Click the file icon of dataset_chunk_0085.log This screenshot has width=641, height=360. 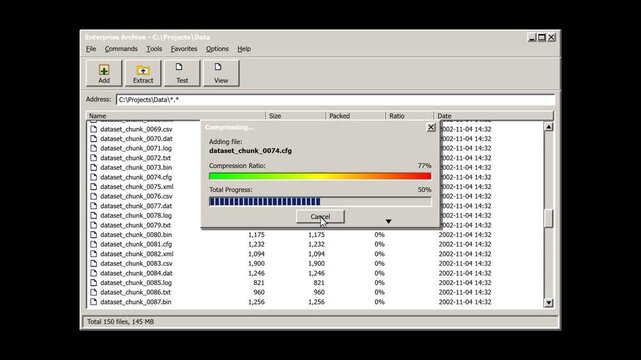coord(94,283)
